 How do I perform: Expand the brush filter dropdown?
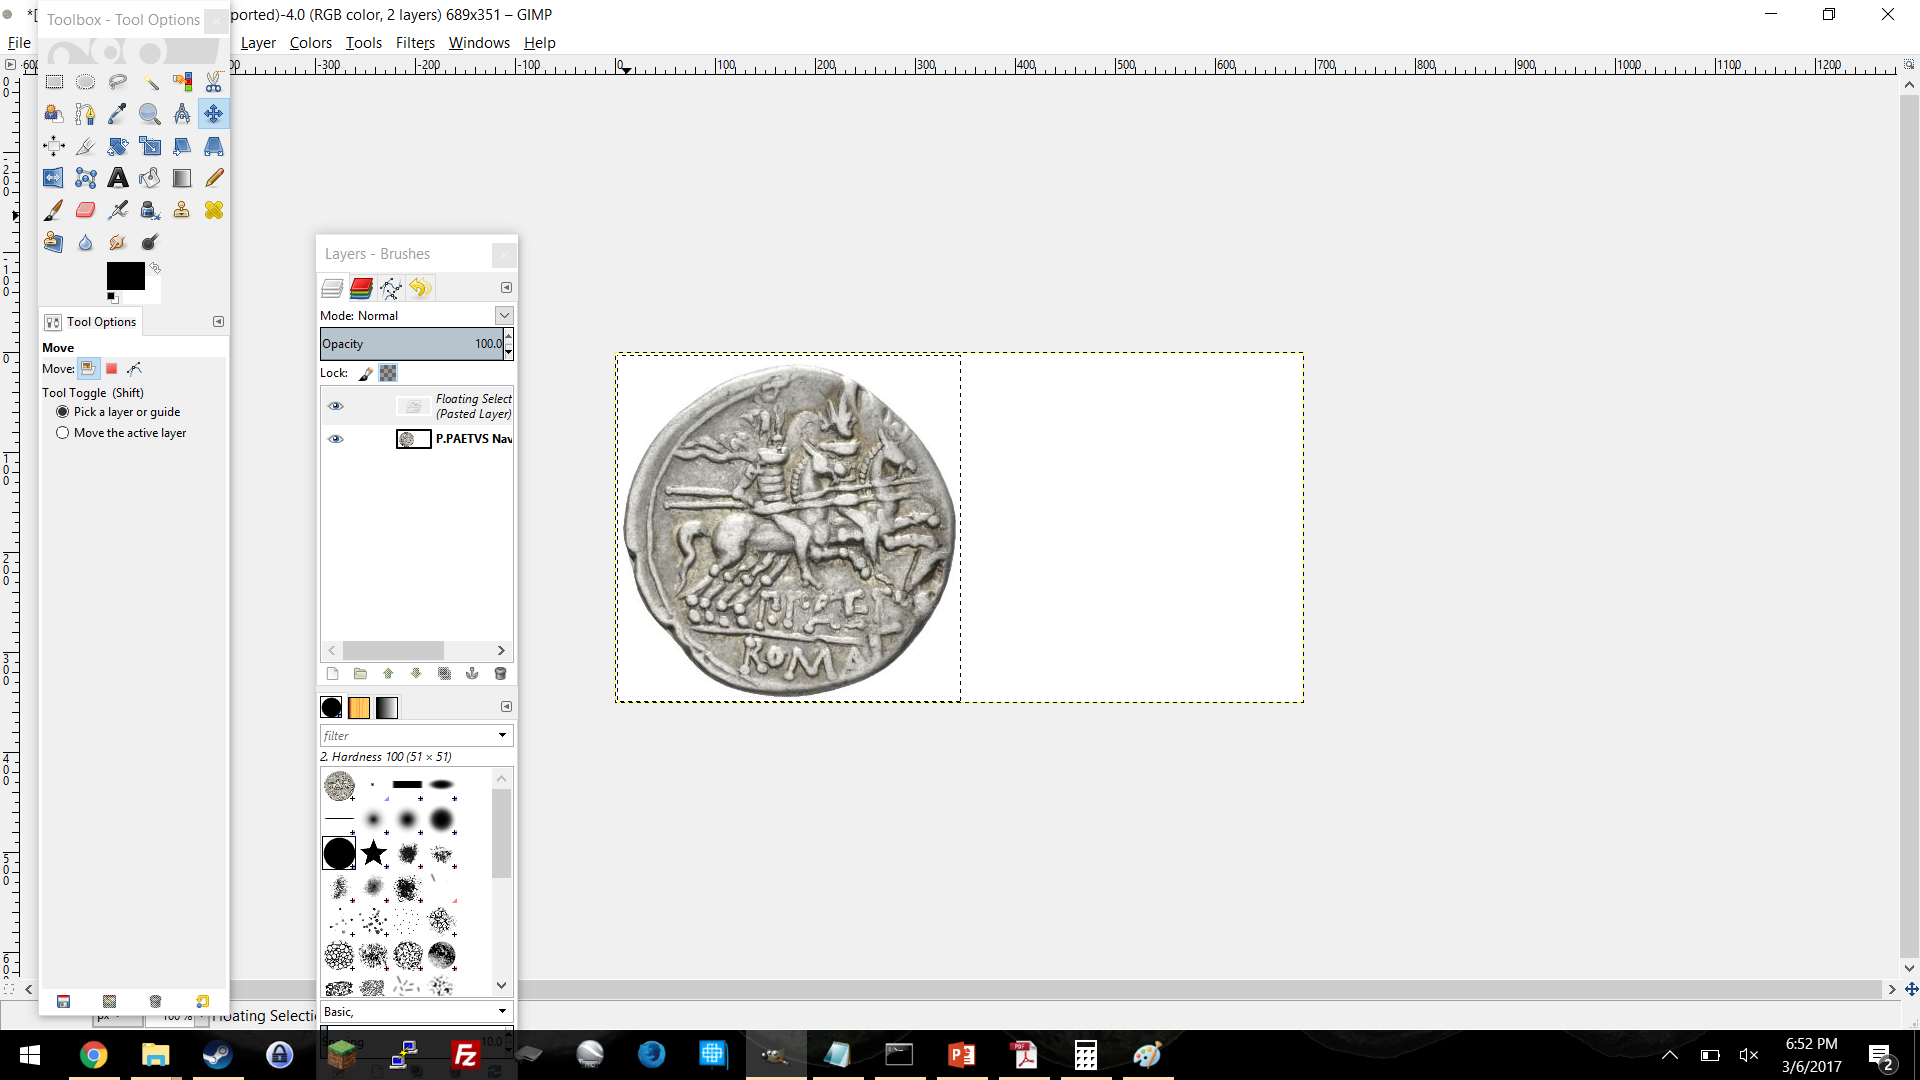502,736
